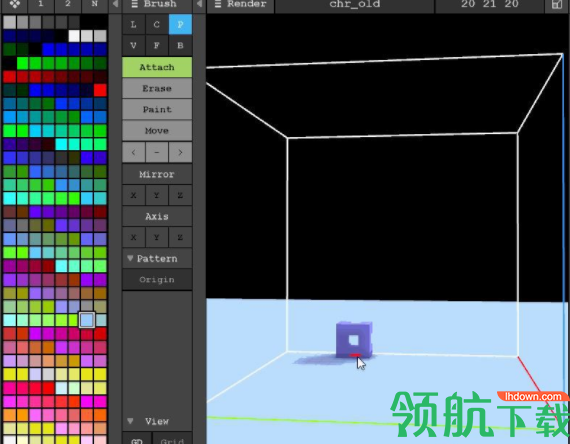Click the '-' button between arrow buttons
This screenshot has width=570, height=444.
point(157,152)
